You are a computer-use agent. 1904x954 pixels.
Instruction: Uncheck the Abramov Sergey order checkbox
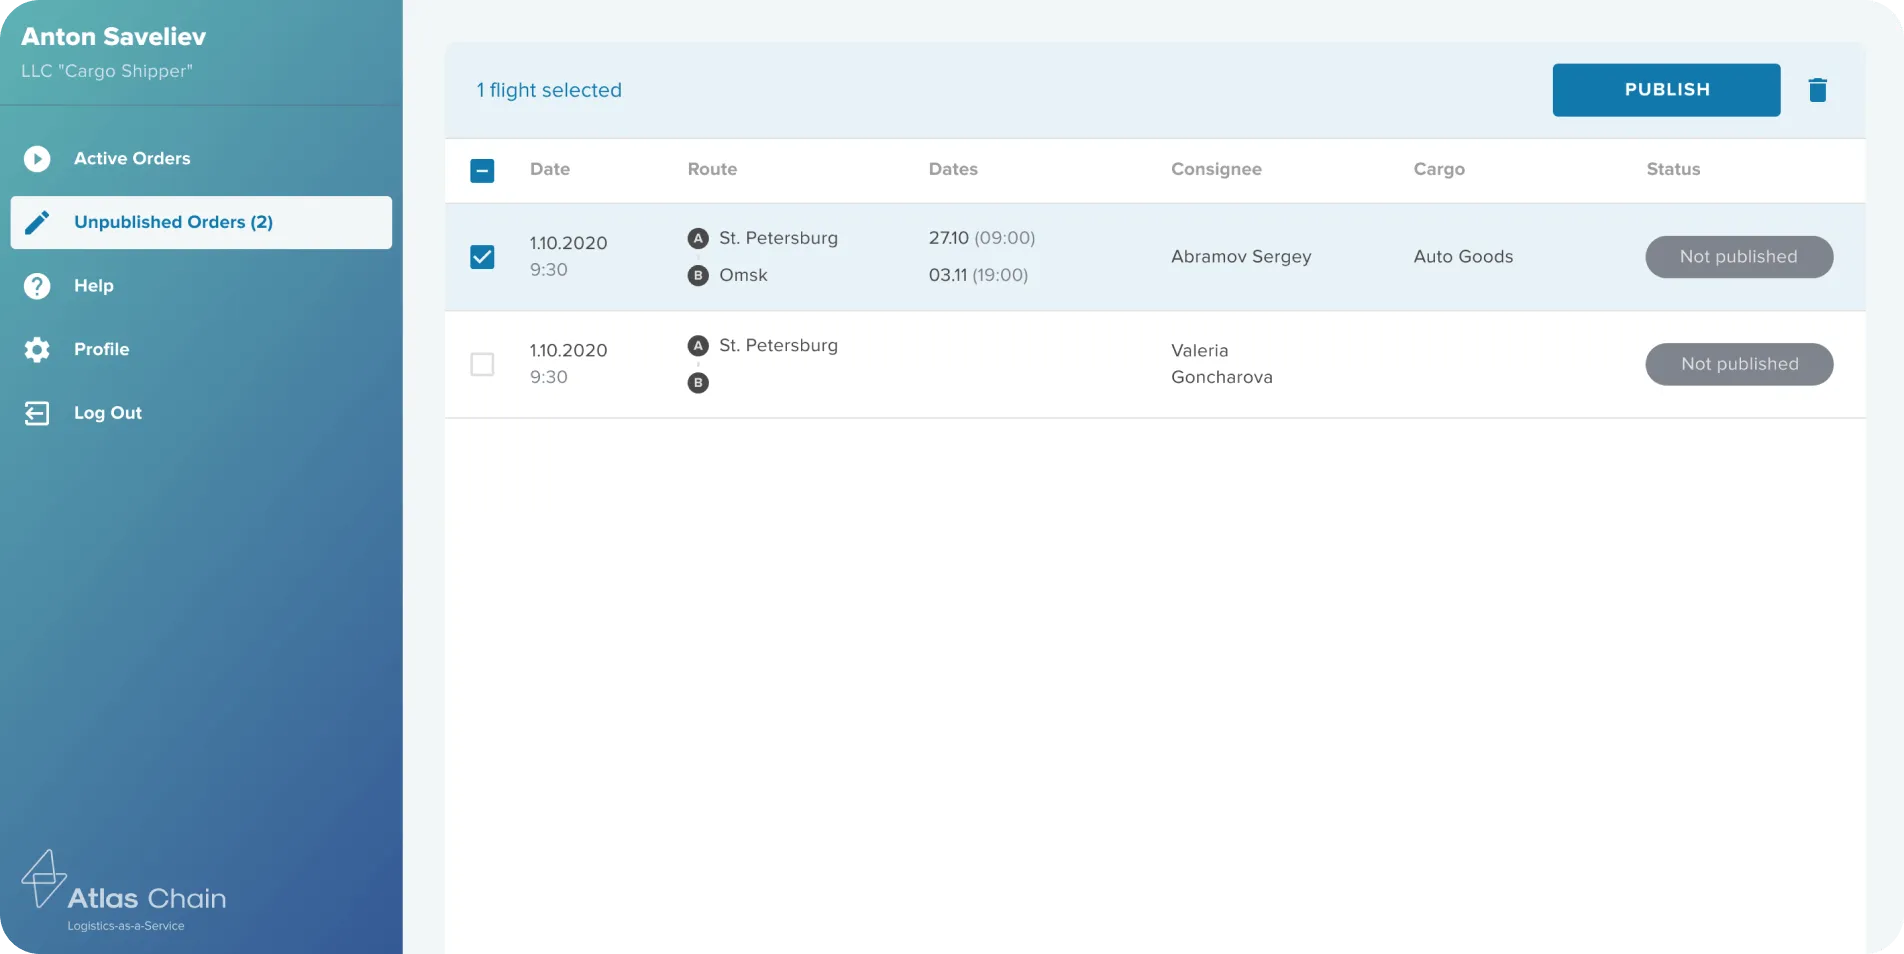pos(482,257)
